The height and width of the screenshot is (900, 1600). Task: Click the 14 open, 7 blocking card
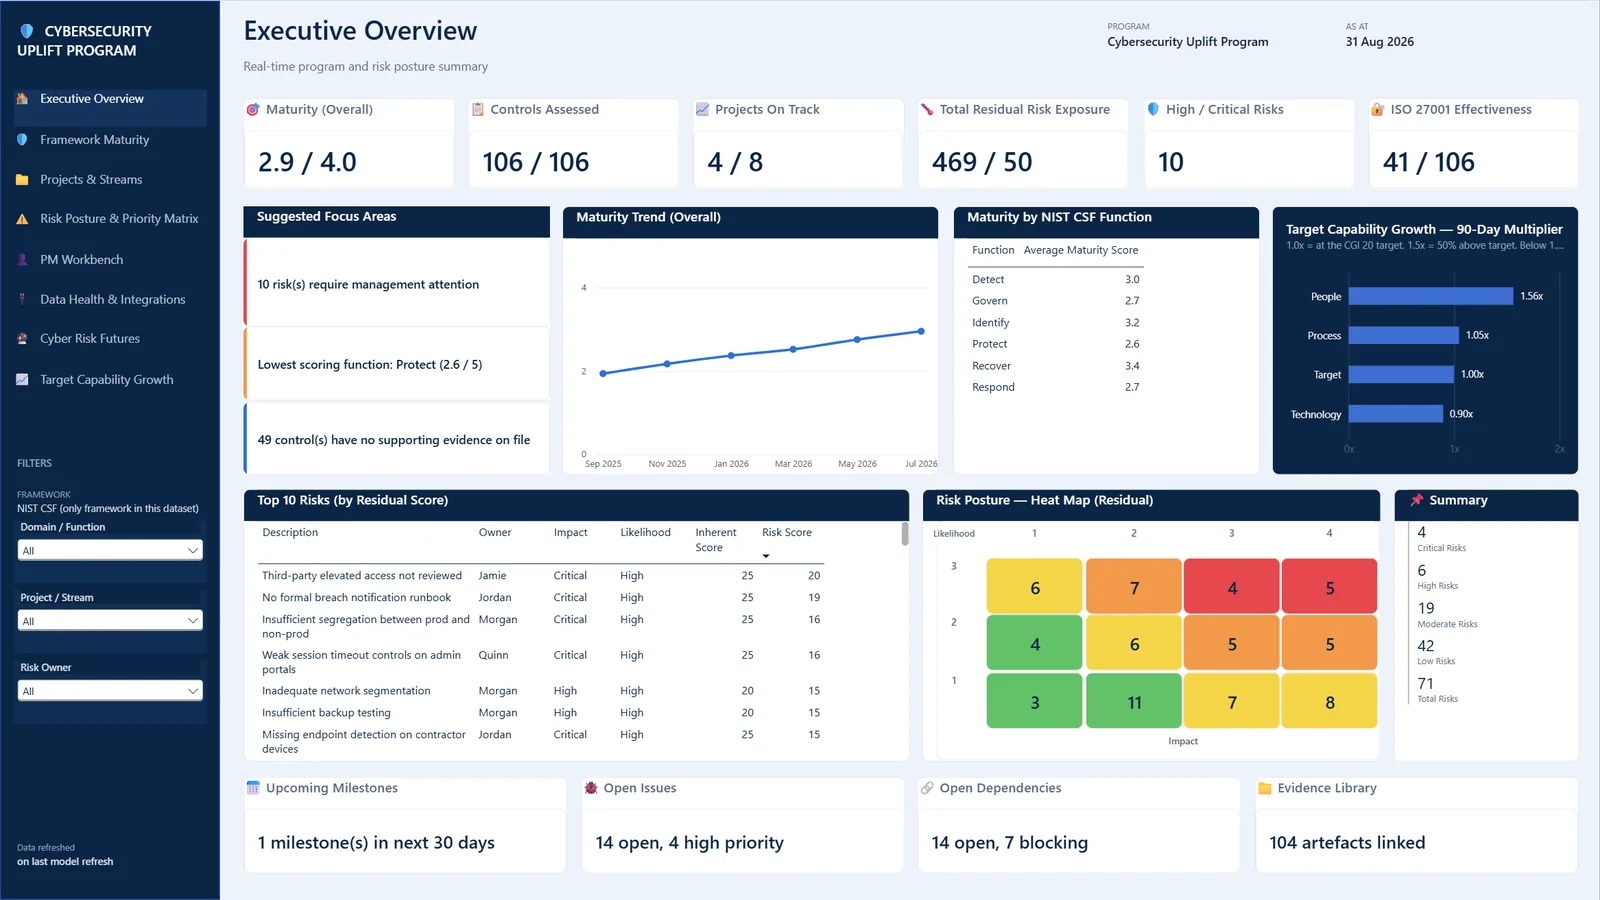[1079, 842]
